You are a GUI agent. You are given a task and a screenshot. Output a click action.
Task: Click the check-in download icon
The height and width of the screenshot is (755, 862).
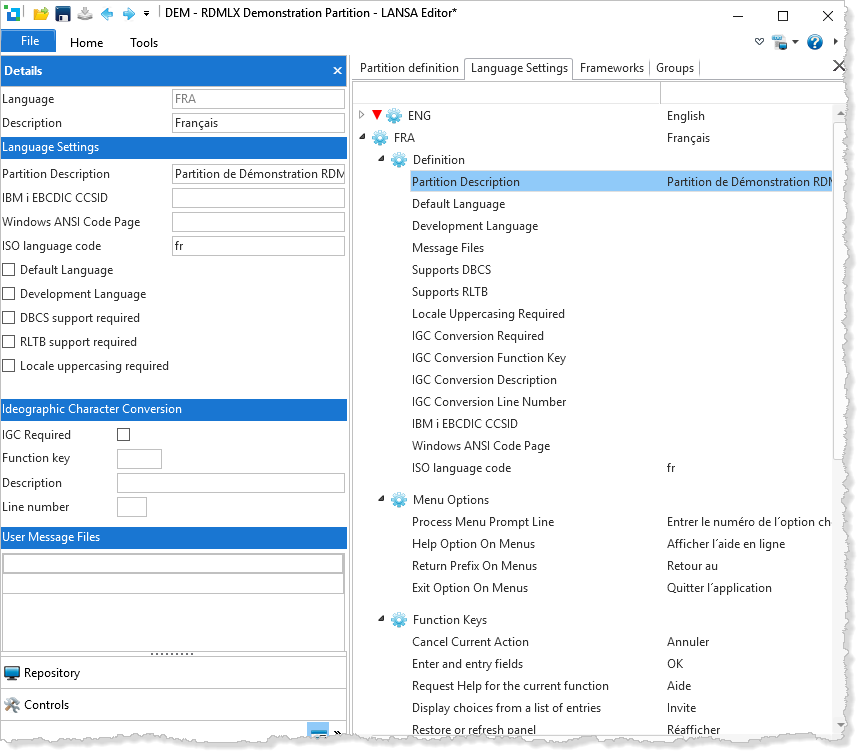[x=85, y=13]
